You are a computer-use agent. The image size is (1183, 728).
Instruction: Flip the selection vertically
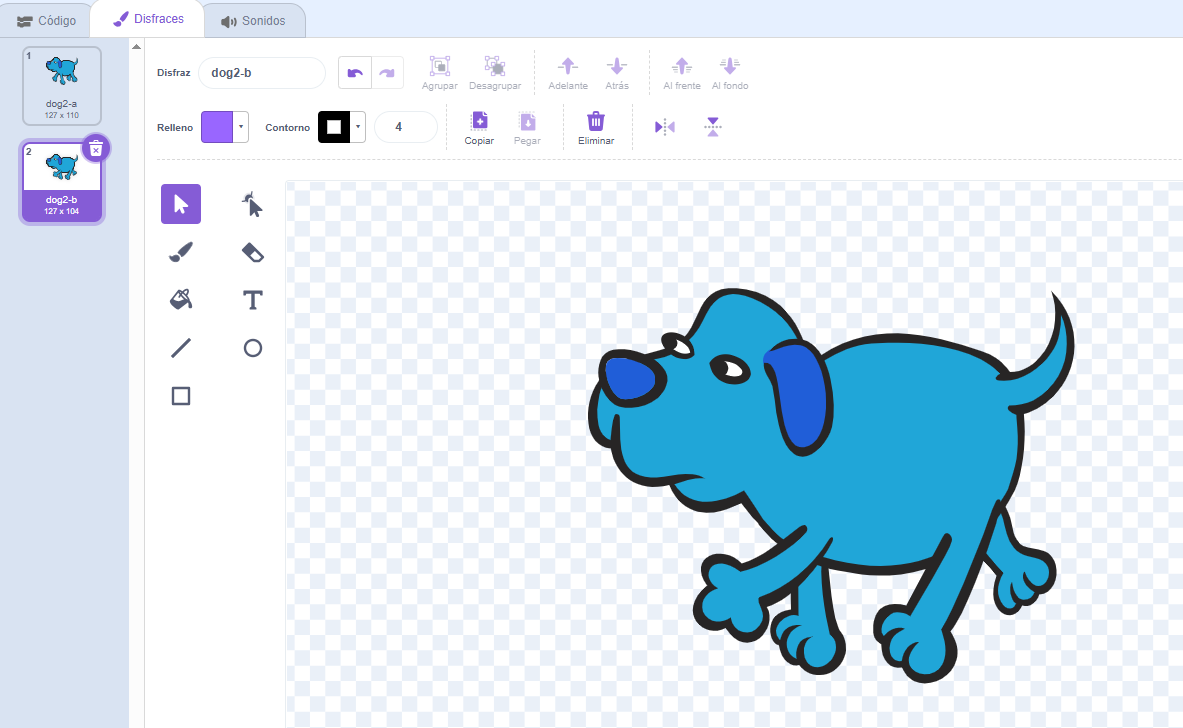[713, 127]
